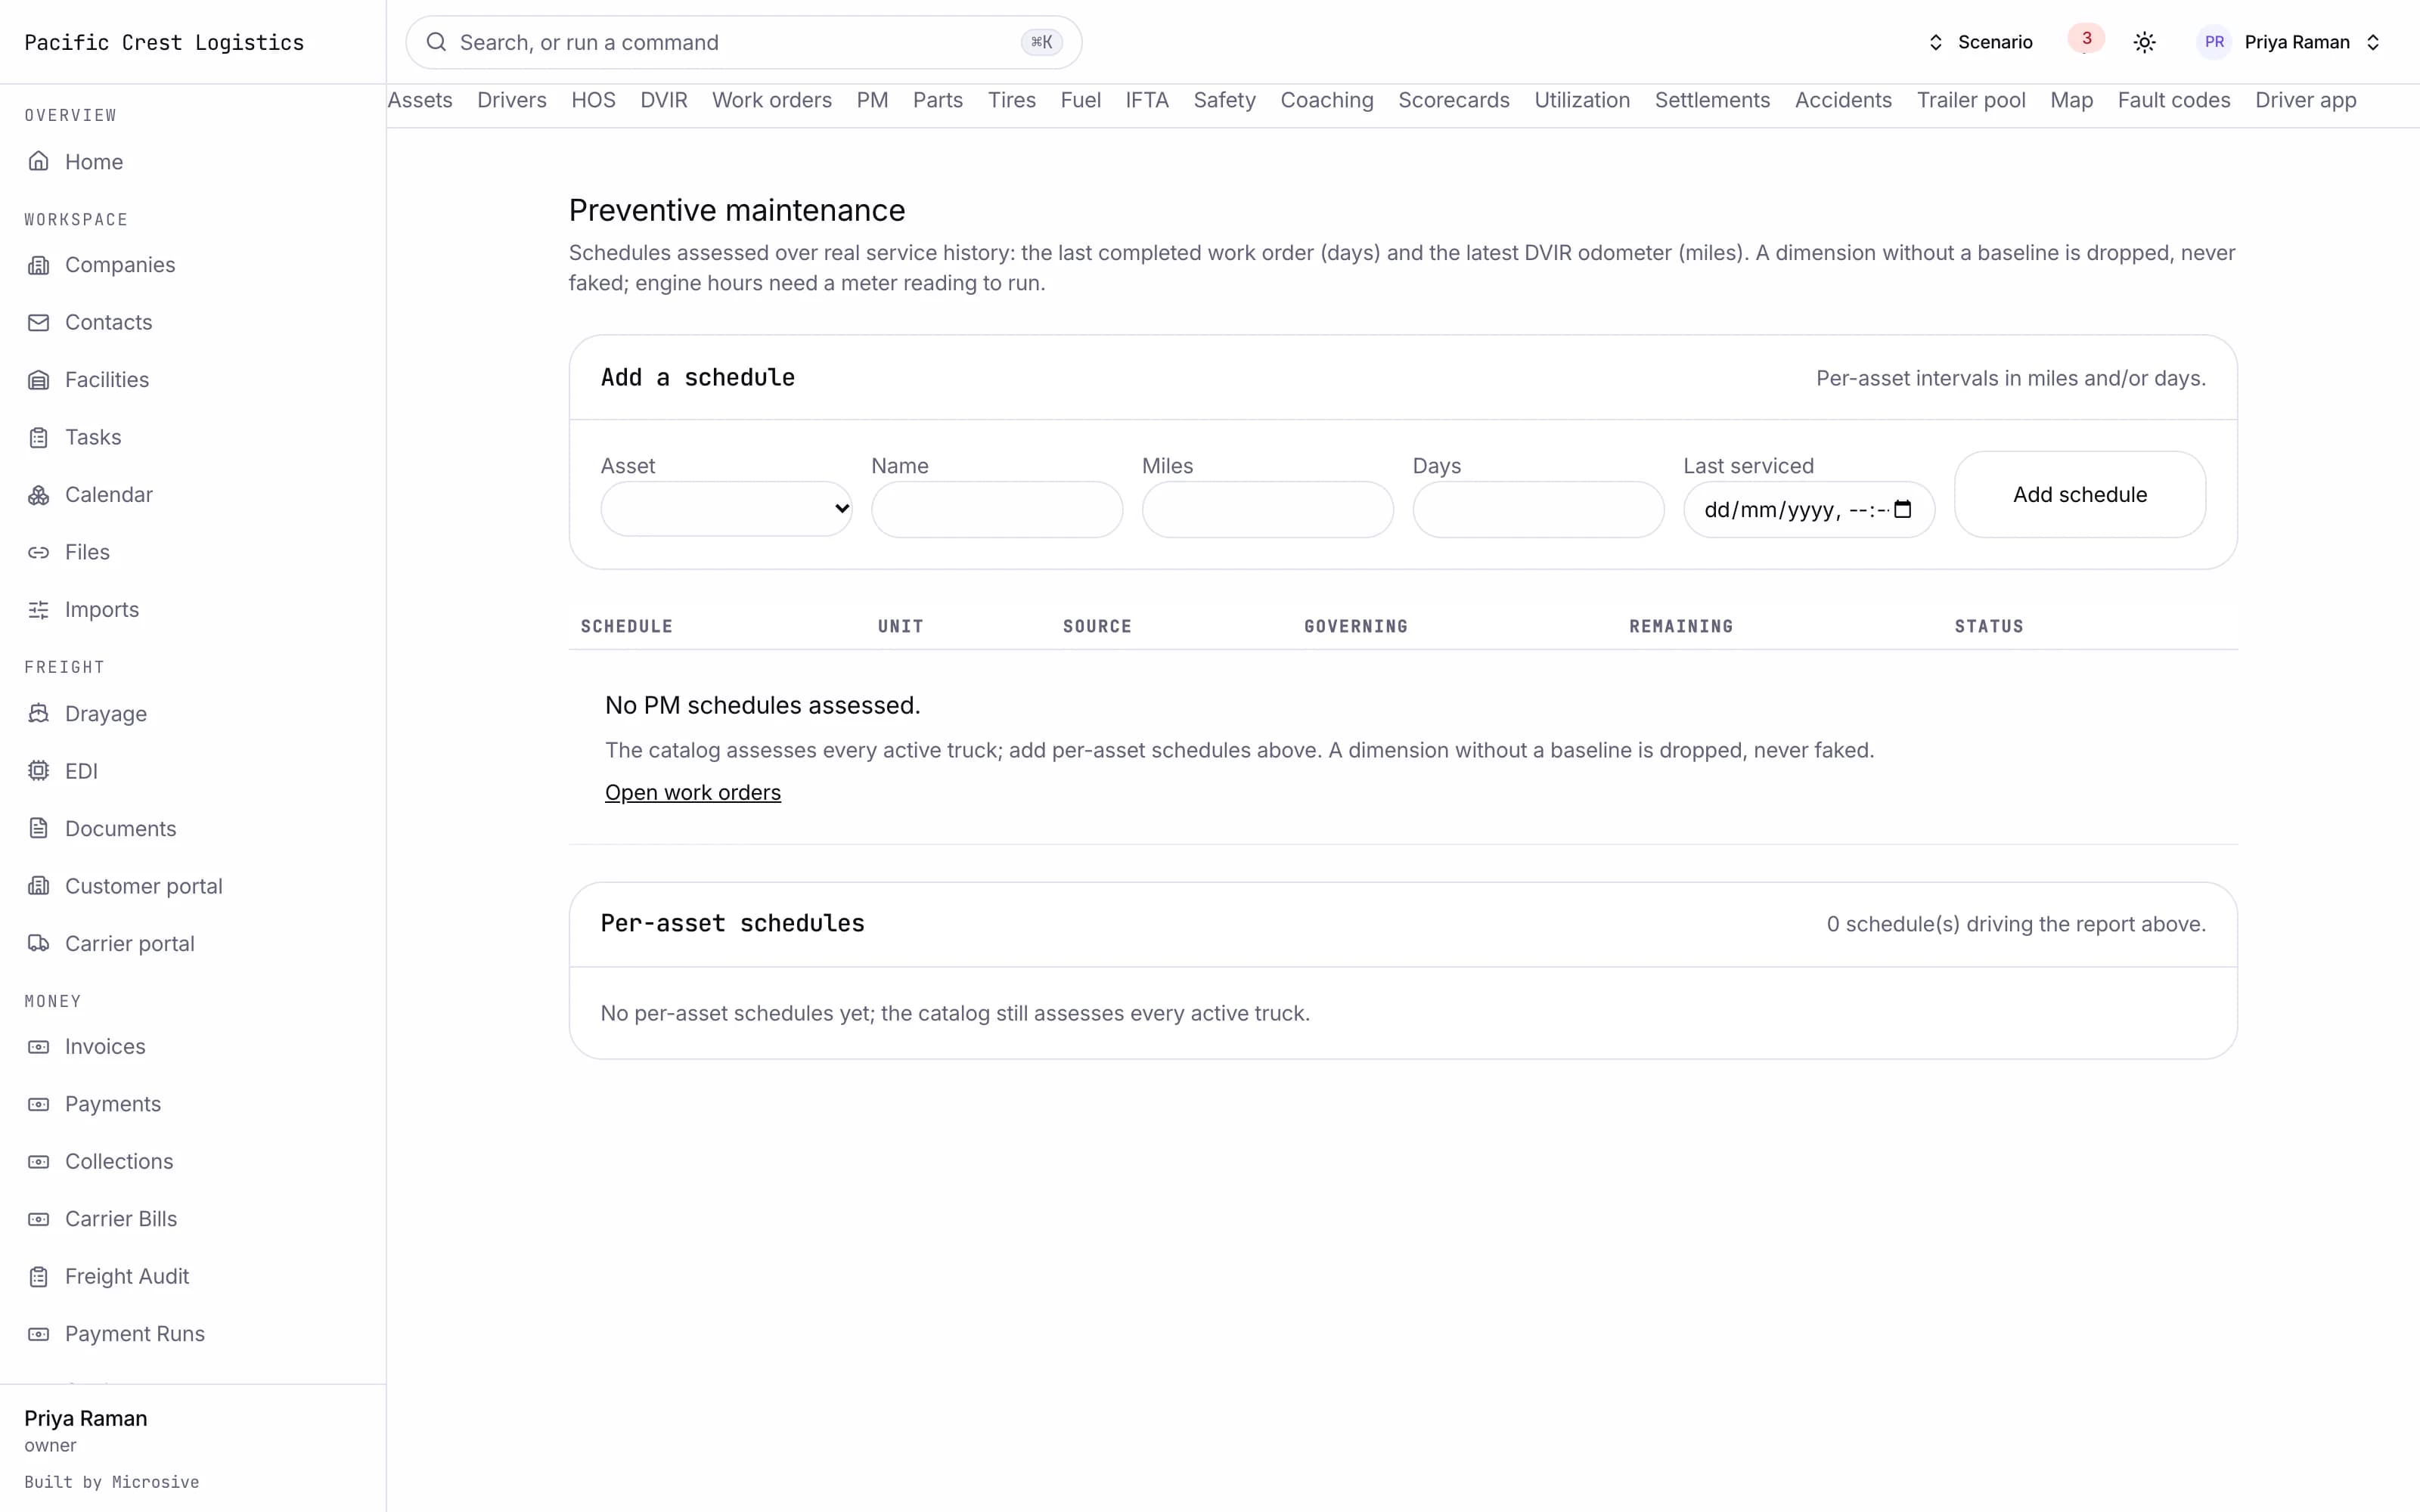This screenshot has width=2420, height=1512.
Task: Open Customer portal in sidebar
Action: pos(144,886)
